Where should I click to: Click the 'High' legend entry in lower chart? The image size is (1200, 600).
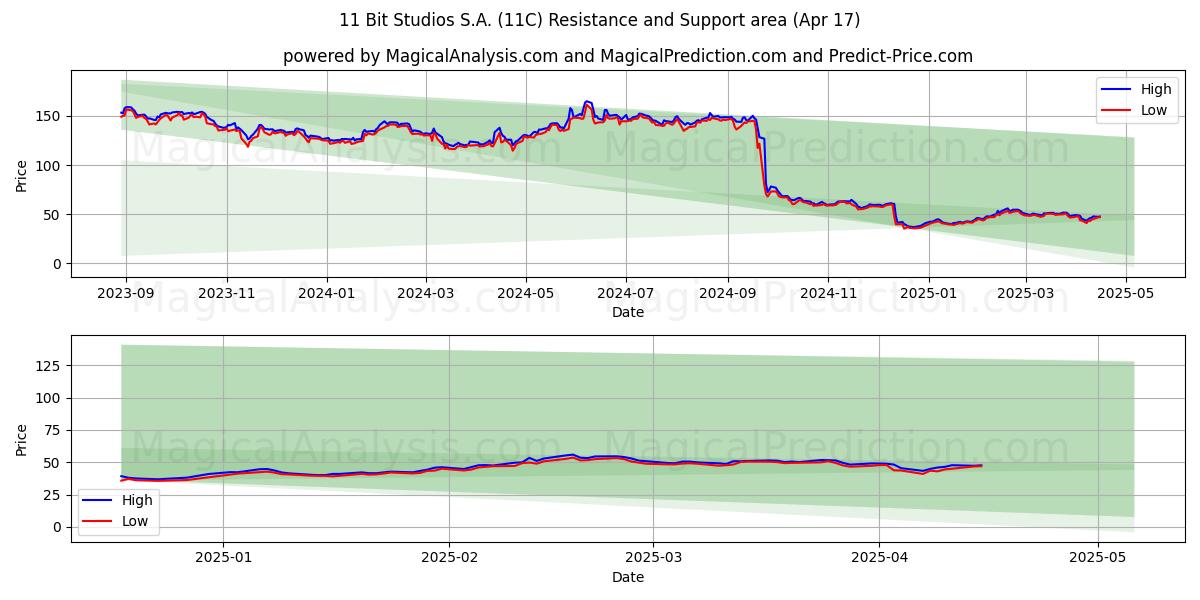click(x=118, y=500)
